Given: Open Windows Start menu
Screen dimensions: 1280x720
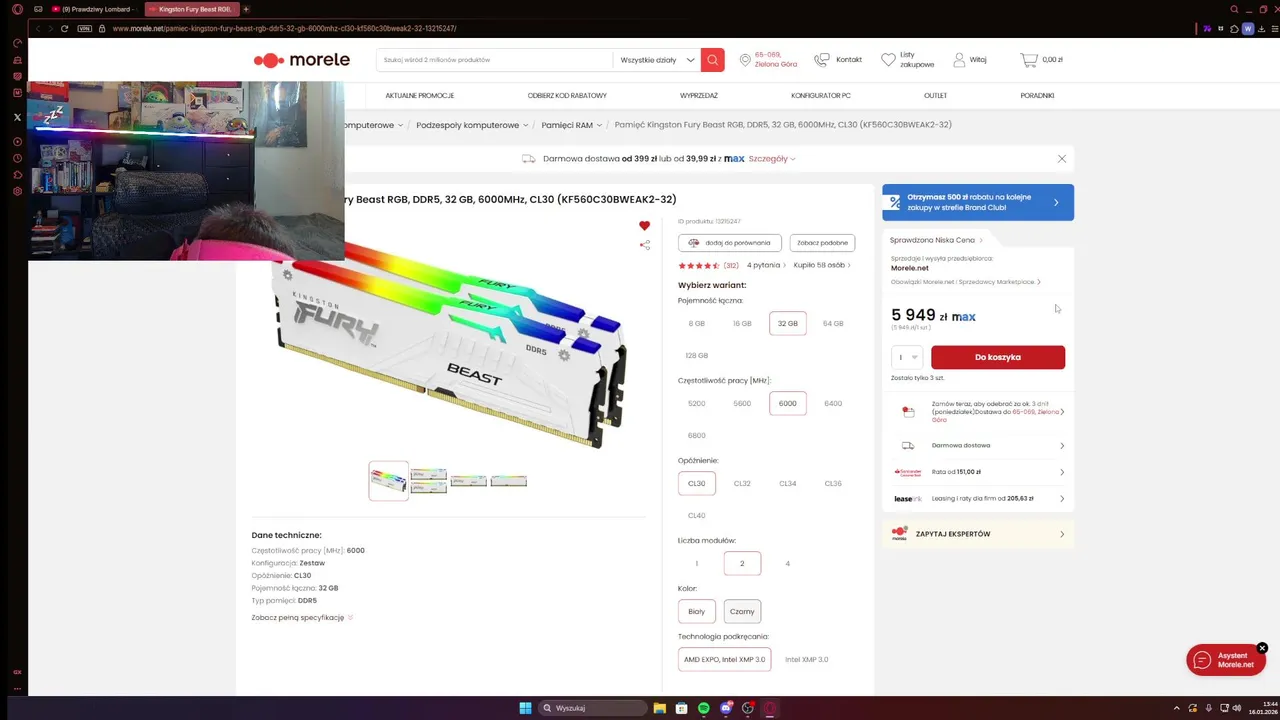Looking at the screenshot, I should pos(525,708).
